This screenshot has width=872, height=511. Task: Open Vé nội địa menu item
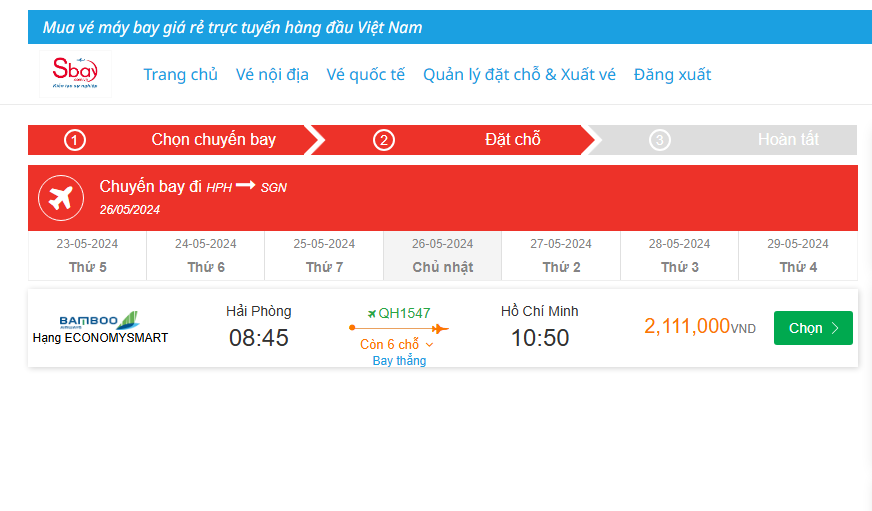(272, 74)
